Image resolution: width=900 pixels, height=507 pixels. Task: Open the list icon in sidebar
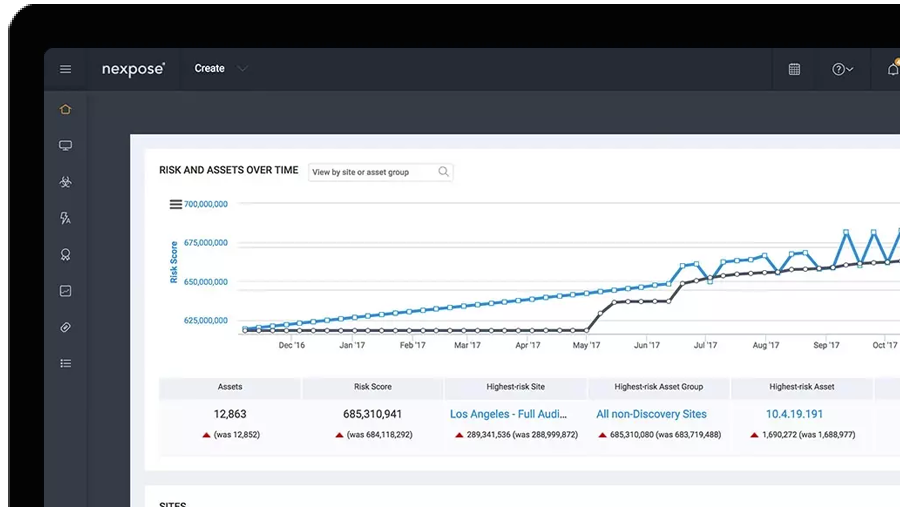[x=65, y=363]
